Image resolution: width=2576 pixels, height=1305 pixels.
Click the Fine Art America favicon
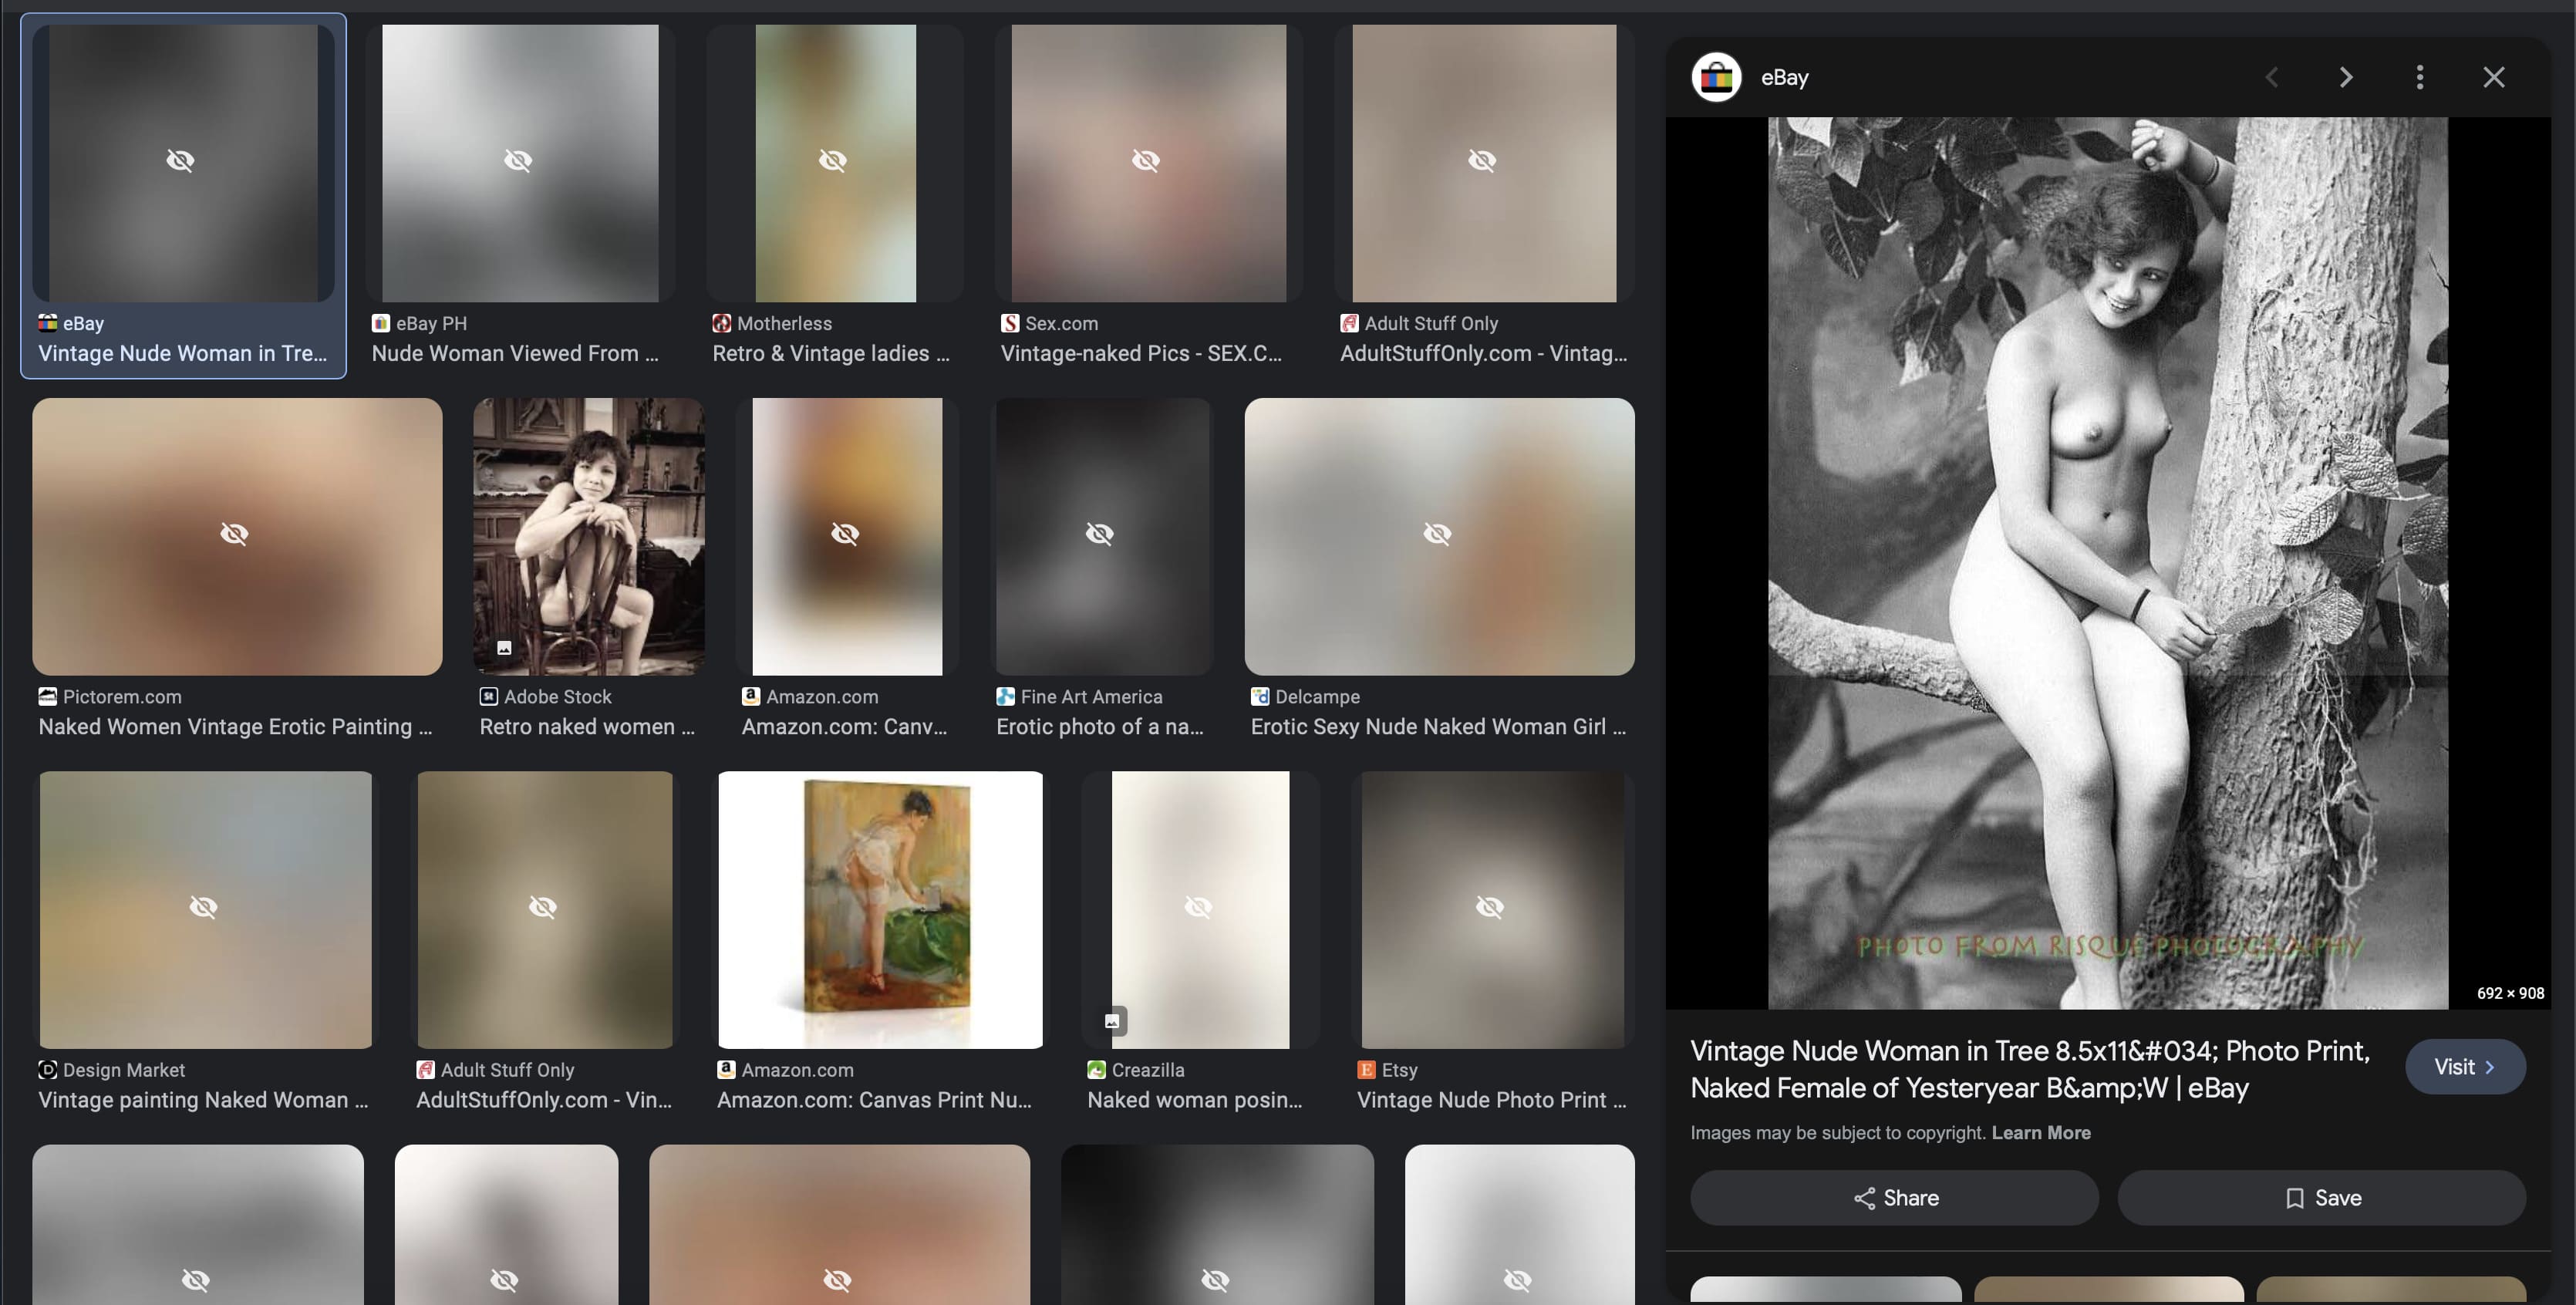coord(1005,697)
